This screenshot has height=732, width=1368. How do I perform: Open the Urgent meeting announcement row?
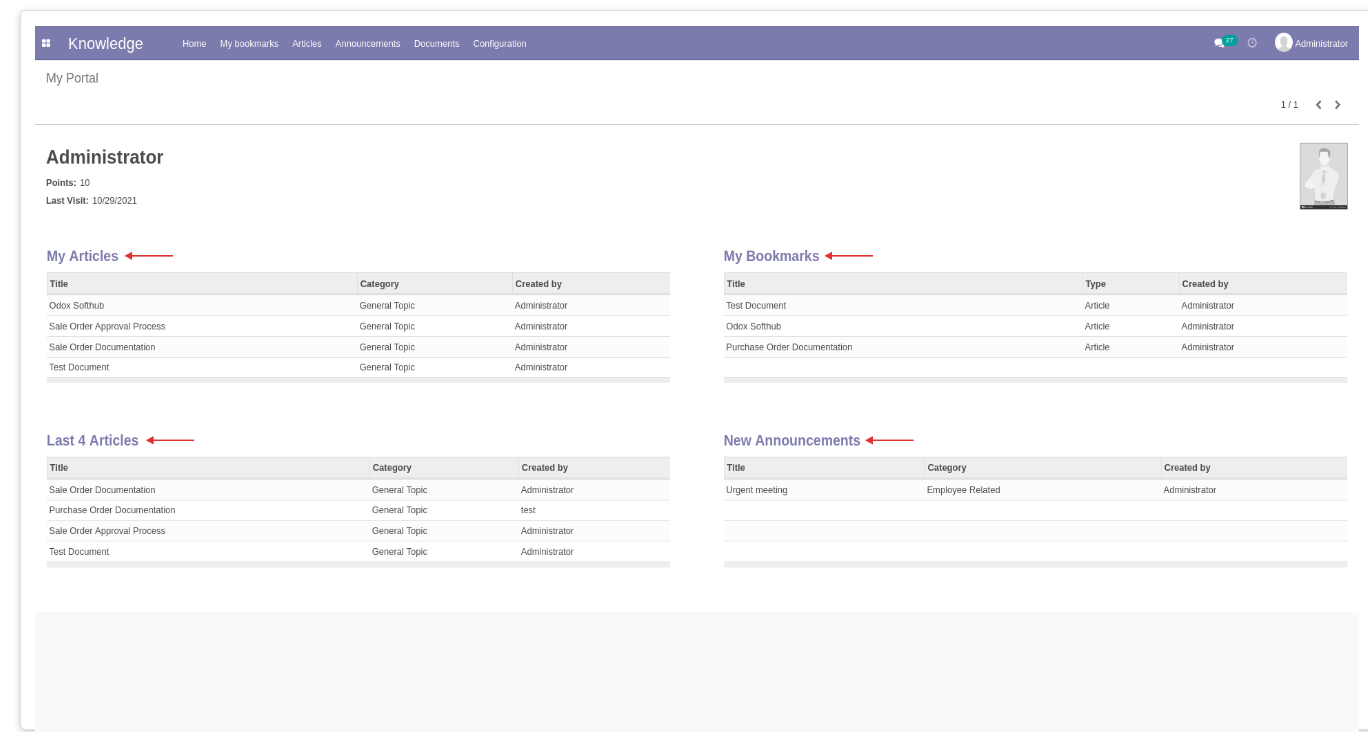click(x=1035, y=490)
